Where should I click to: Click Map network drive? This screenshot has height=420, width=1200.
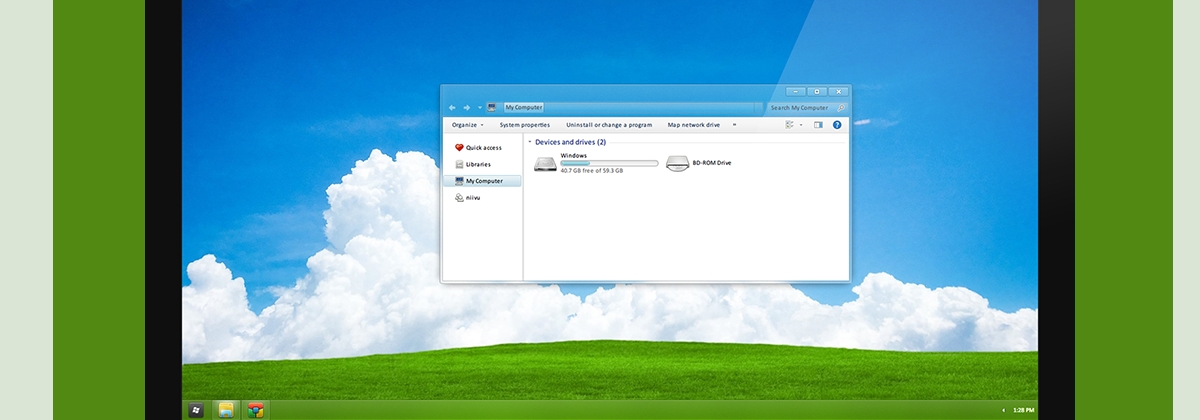tap(694, 125)
